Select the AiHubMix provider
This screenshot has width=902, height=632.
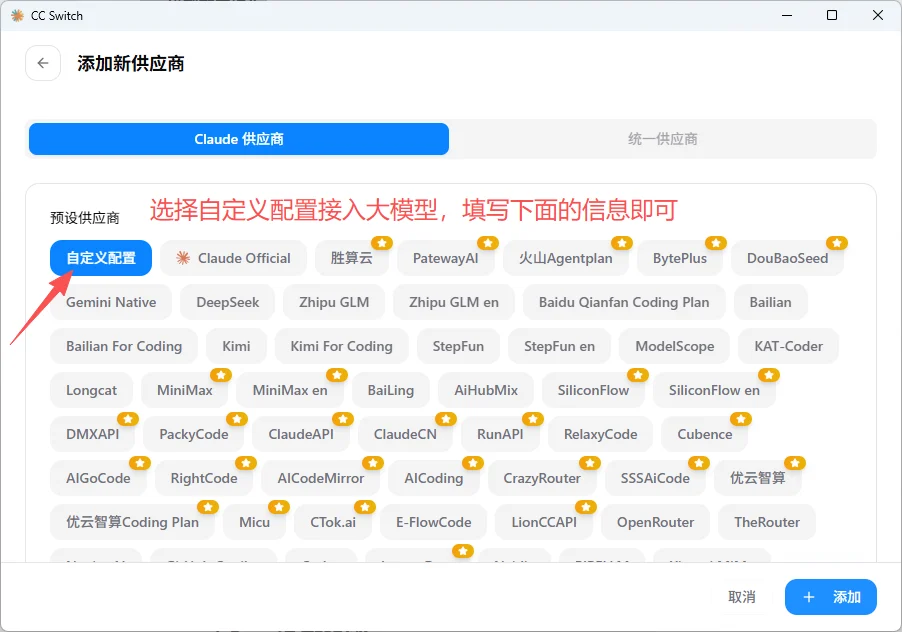point(486,390)
